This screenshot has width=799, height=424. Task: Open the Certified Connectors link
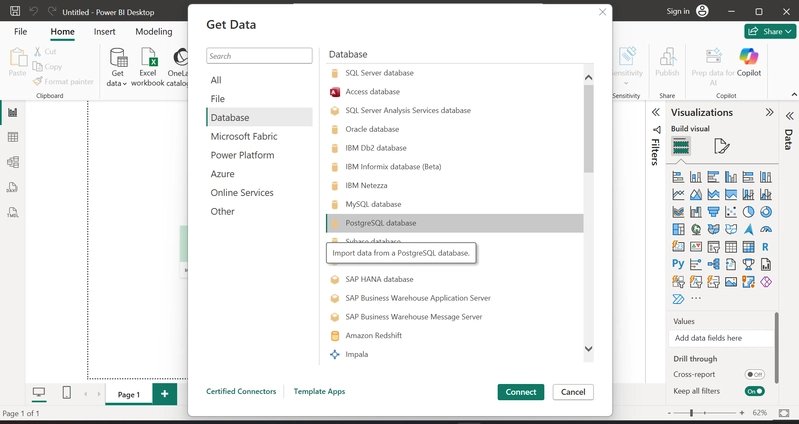[x=241, y=391]
